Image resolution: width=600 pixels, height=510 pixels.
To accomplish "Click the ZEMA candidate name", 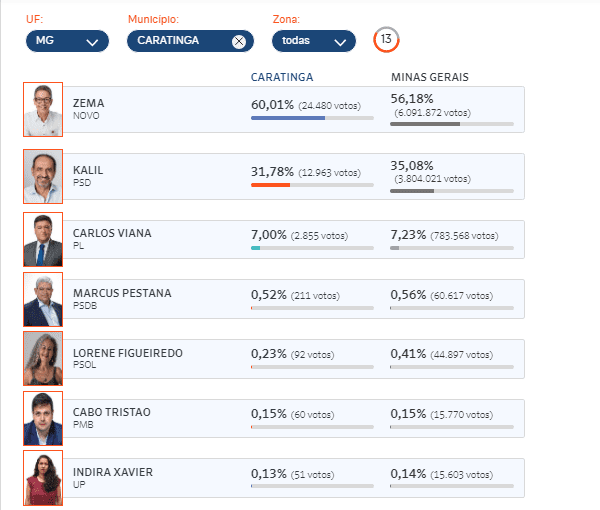I will tap(89, 103).
